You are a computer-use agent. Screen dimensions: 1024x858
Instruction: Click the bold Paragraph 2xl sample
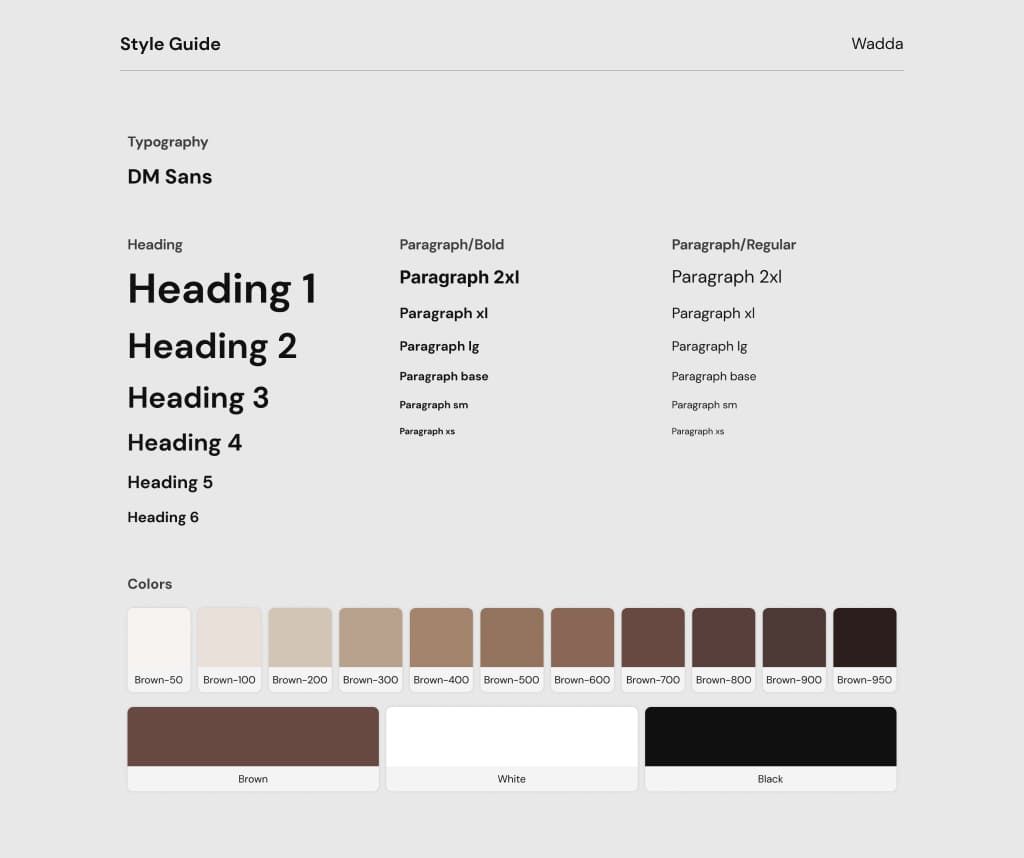tap(459, 277)
